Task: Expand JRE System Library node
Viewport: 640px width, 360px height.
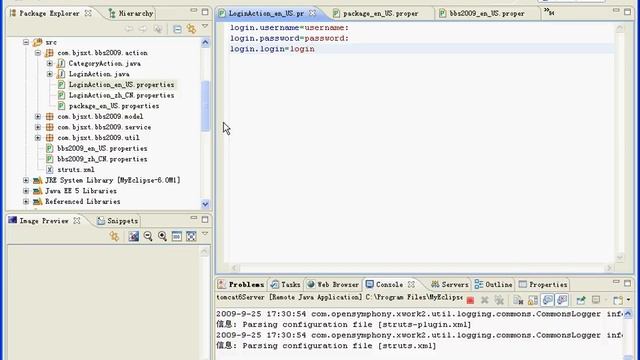Action: (26, 180)
